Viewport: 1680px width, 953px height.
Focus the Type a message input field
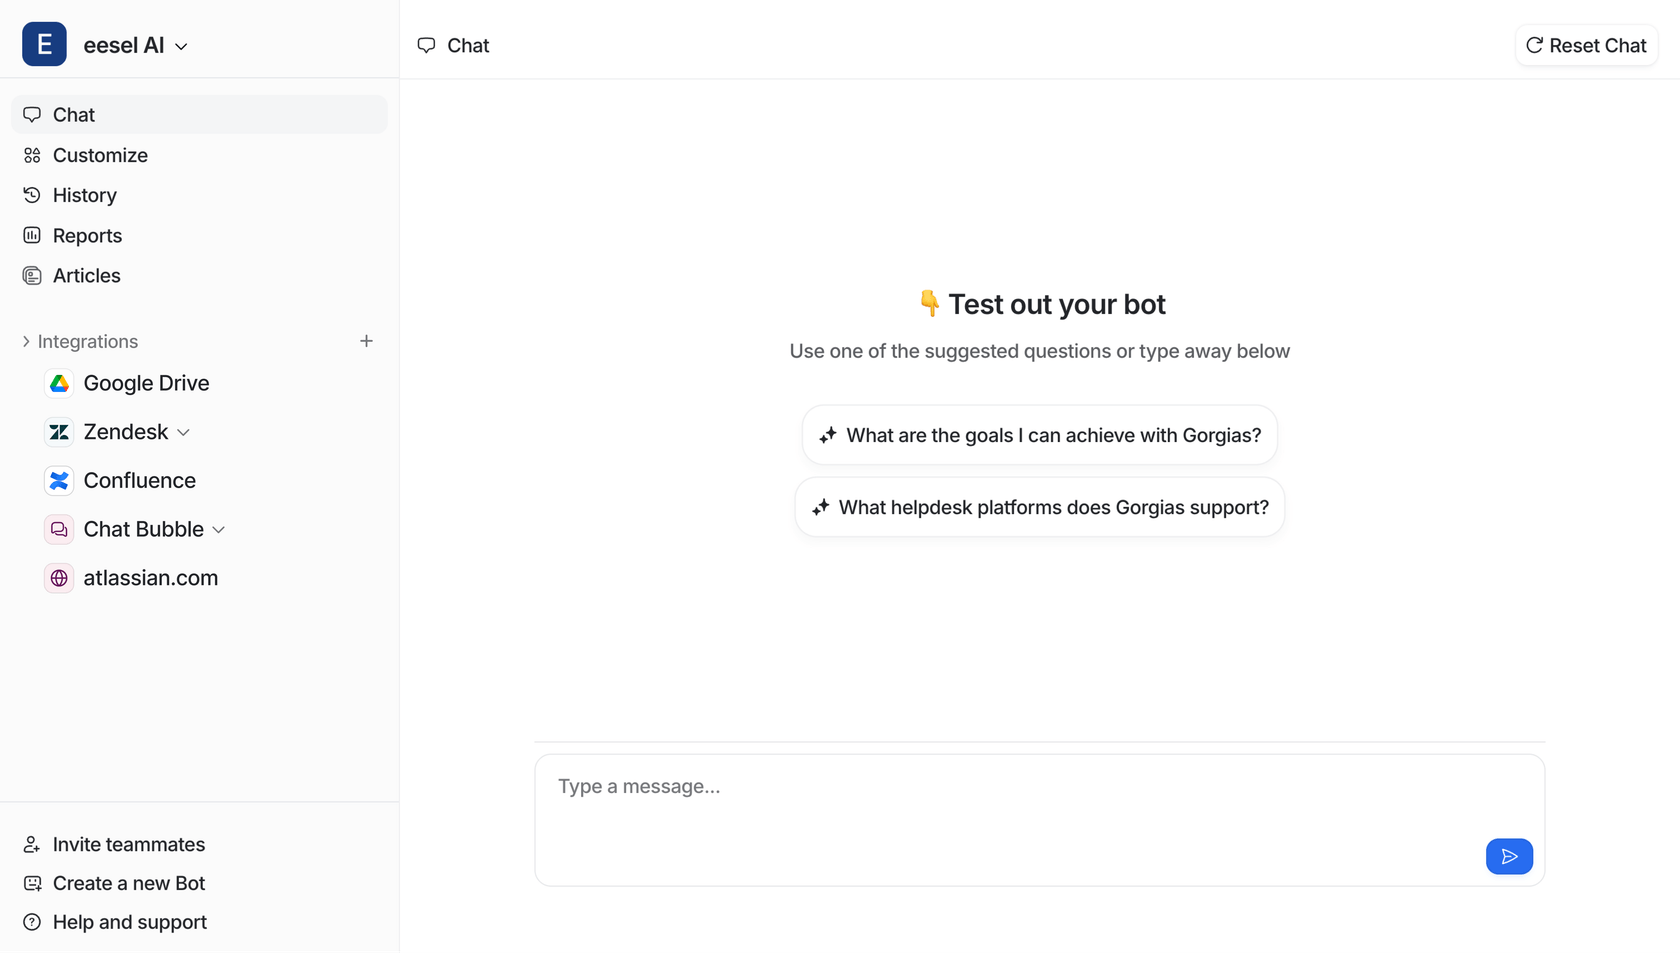(1000, 800)
